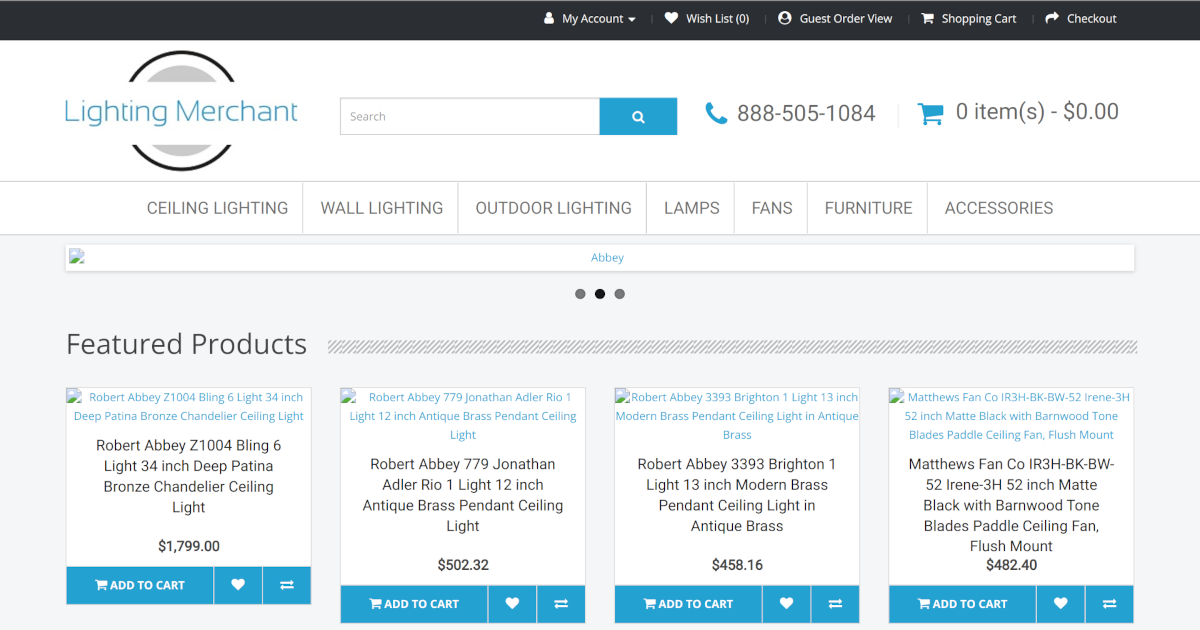Viewport: 1200px width, 630px height.
Task: Open the Furniture menu
Action: click(869, 208)
